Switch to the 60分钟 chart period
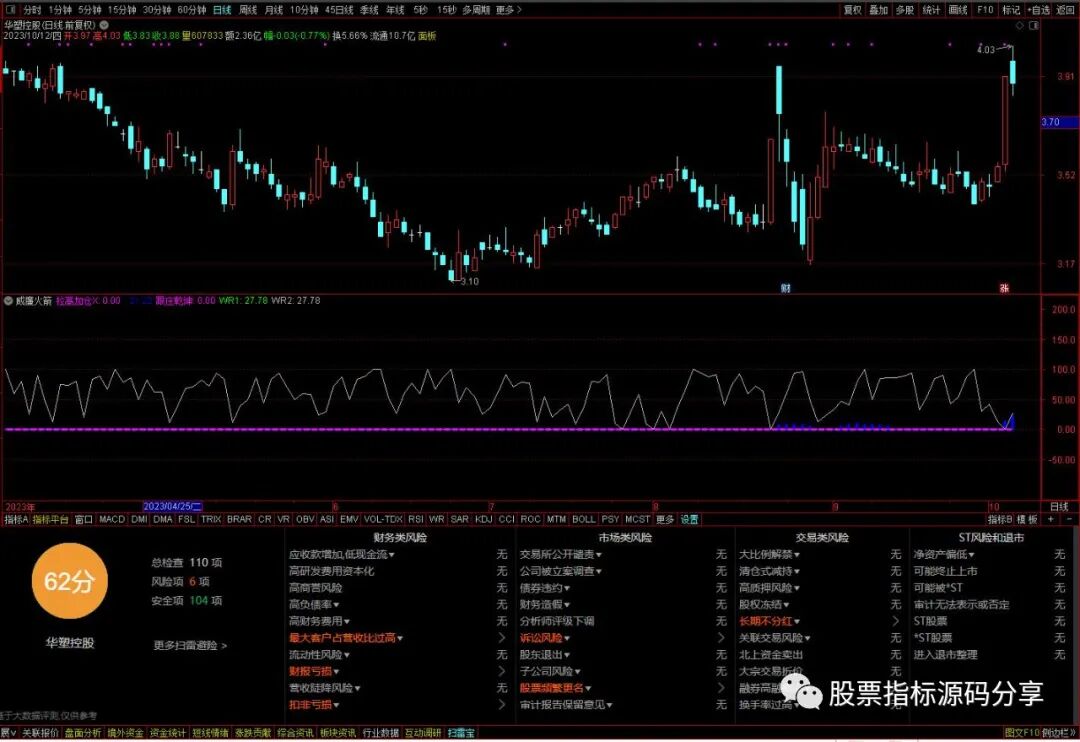 coord(191,10)
